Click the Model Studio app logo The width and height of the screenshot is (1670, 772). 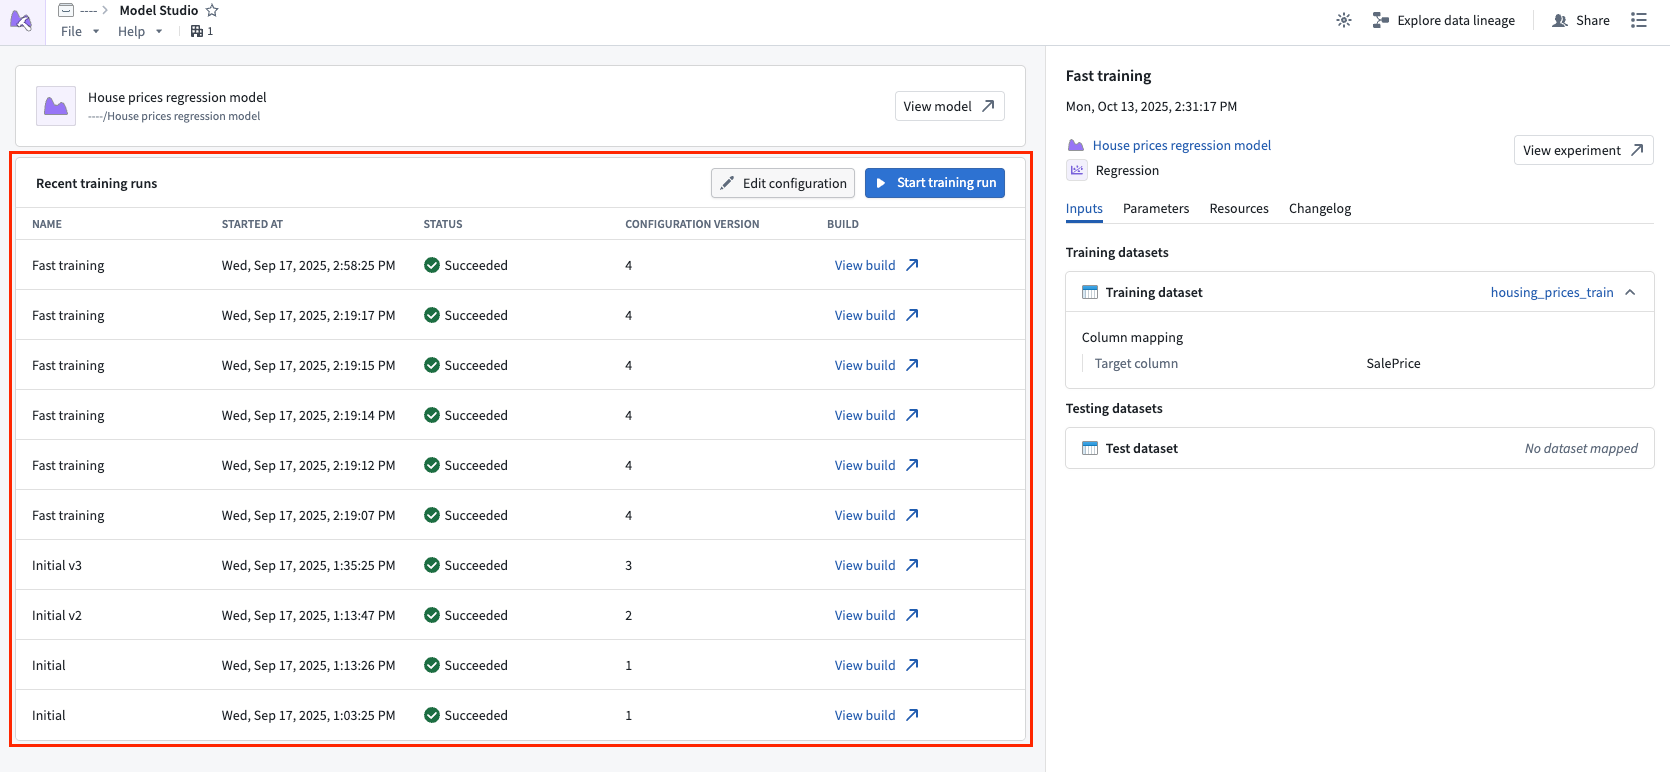tap(21, 20)
